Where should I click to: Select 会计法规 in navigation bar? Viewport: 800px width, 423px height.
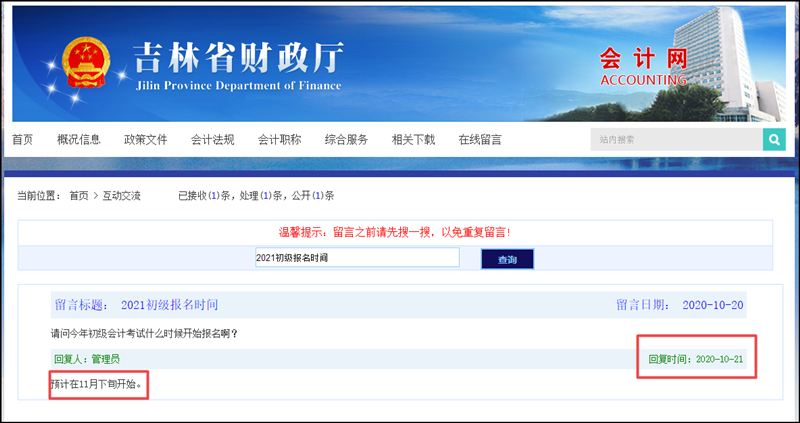212,140
